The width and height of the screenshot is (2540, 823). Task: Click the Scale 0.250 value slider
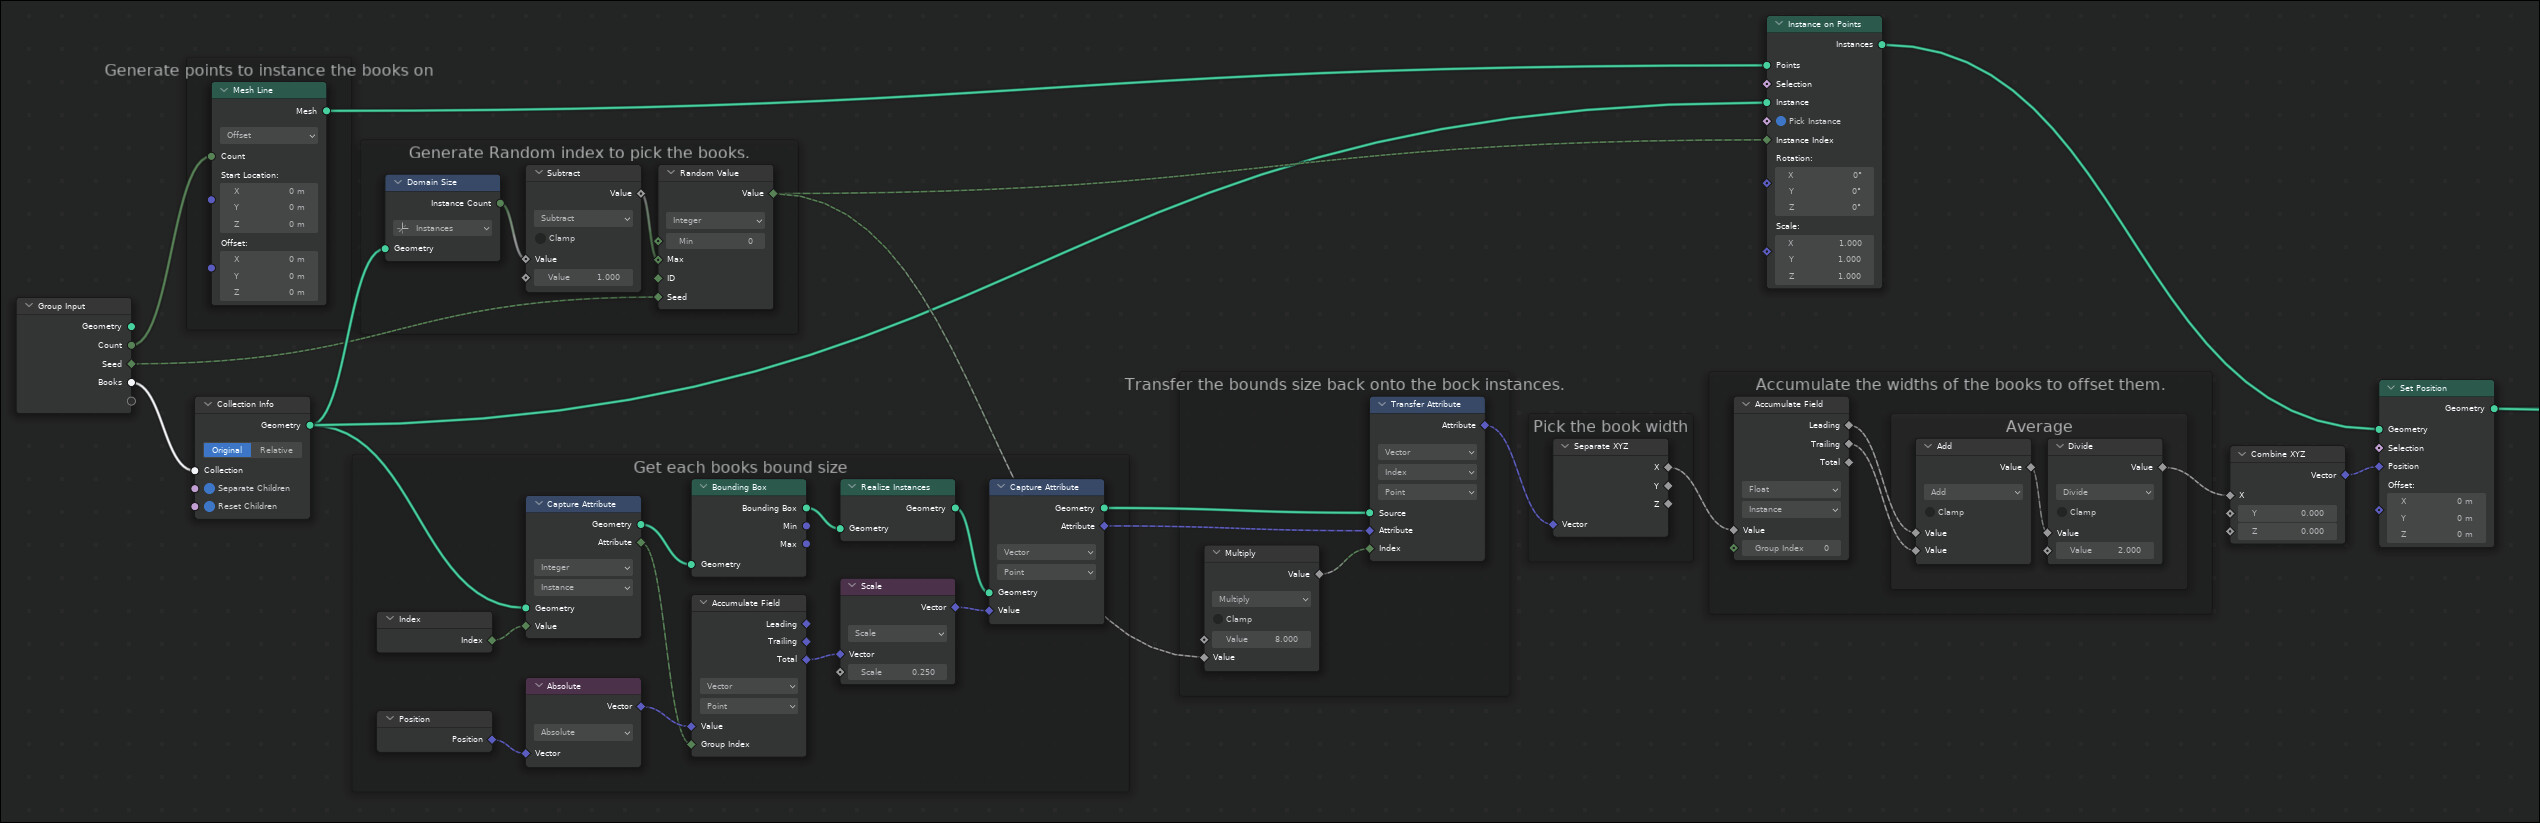point(898,672)
